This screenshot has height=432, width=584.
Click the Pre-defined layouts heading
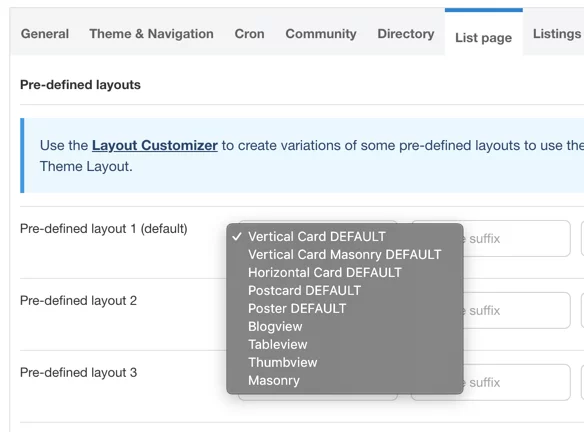(80, 85)
